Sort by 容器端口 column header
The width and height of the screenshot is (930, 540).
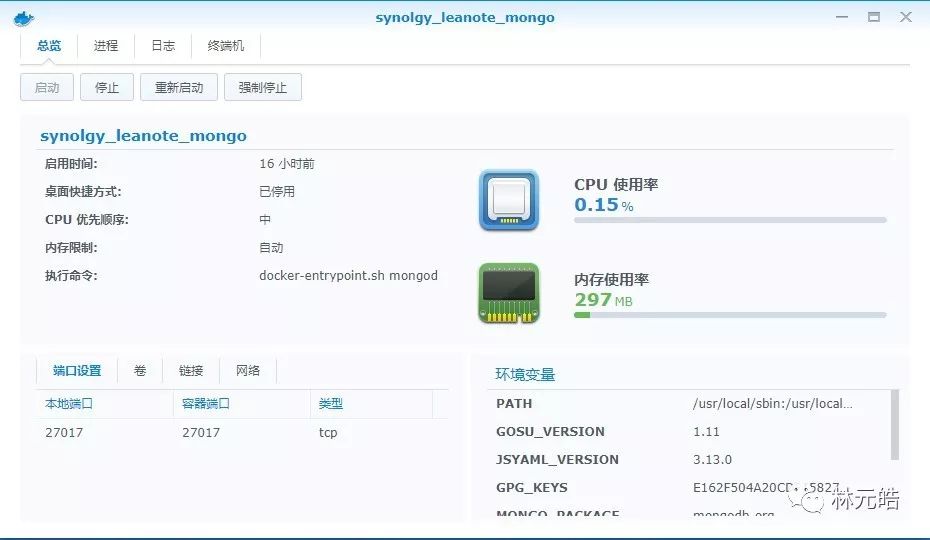coord(241,404)
